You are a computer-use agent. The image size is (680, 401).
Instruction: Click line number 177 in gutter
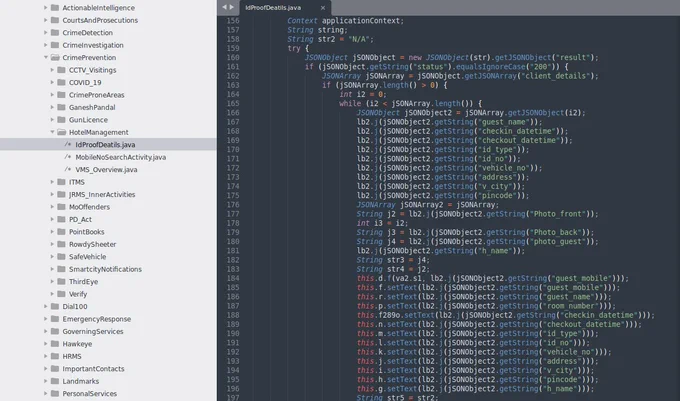233,214
